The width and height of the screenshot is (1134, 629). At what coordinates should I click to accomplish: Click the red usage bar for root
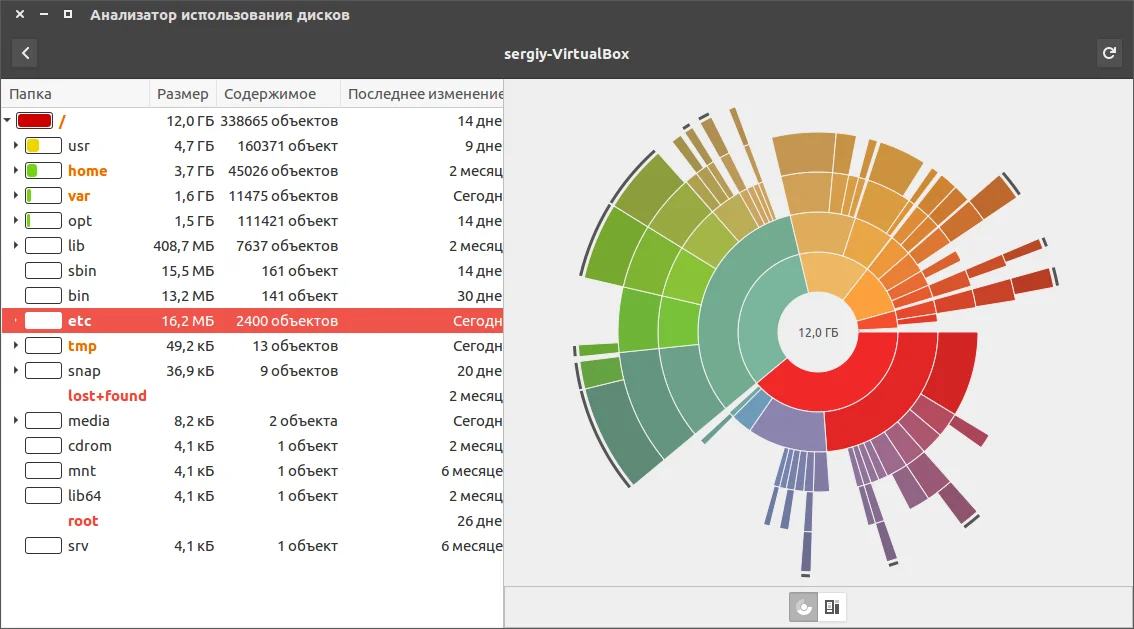point(35,121)
